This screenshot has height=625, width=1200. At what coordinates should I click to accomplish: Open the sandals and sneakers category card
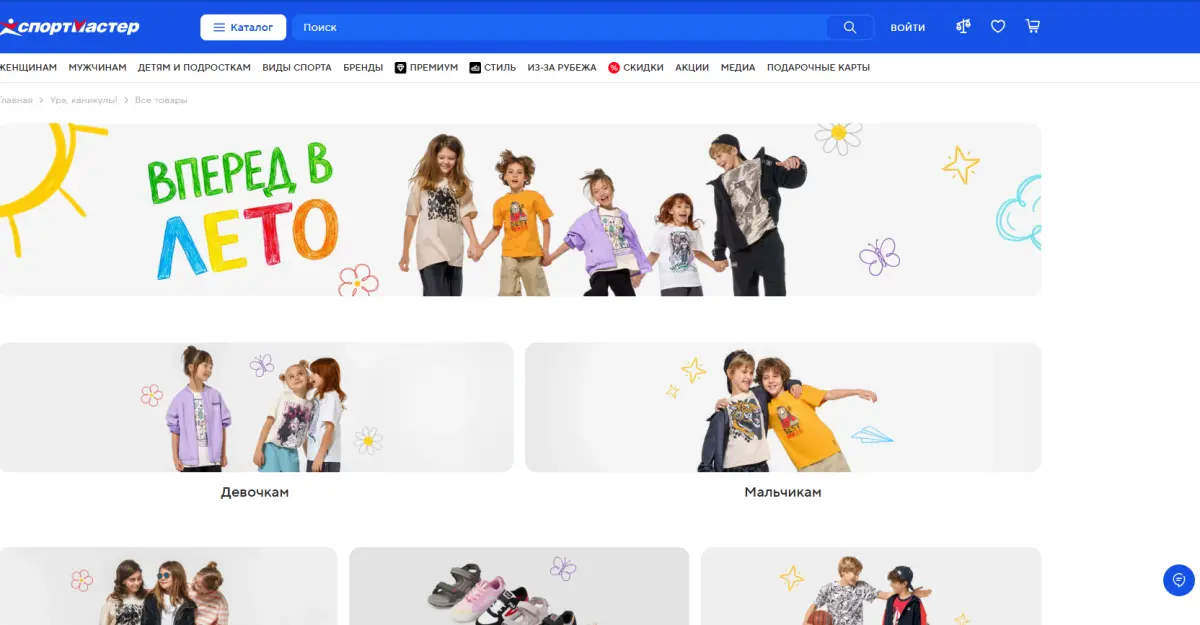tap(519, 586)
